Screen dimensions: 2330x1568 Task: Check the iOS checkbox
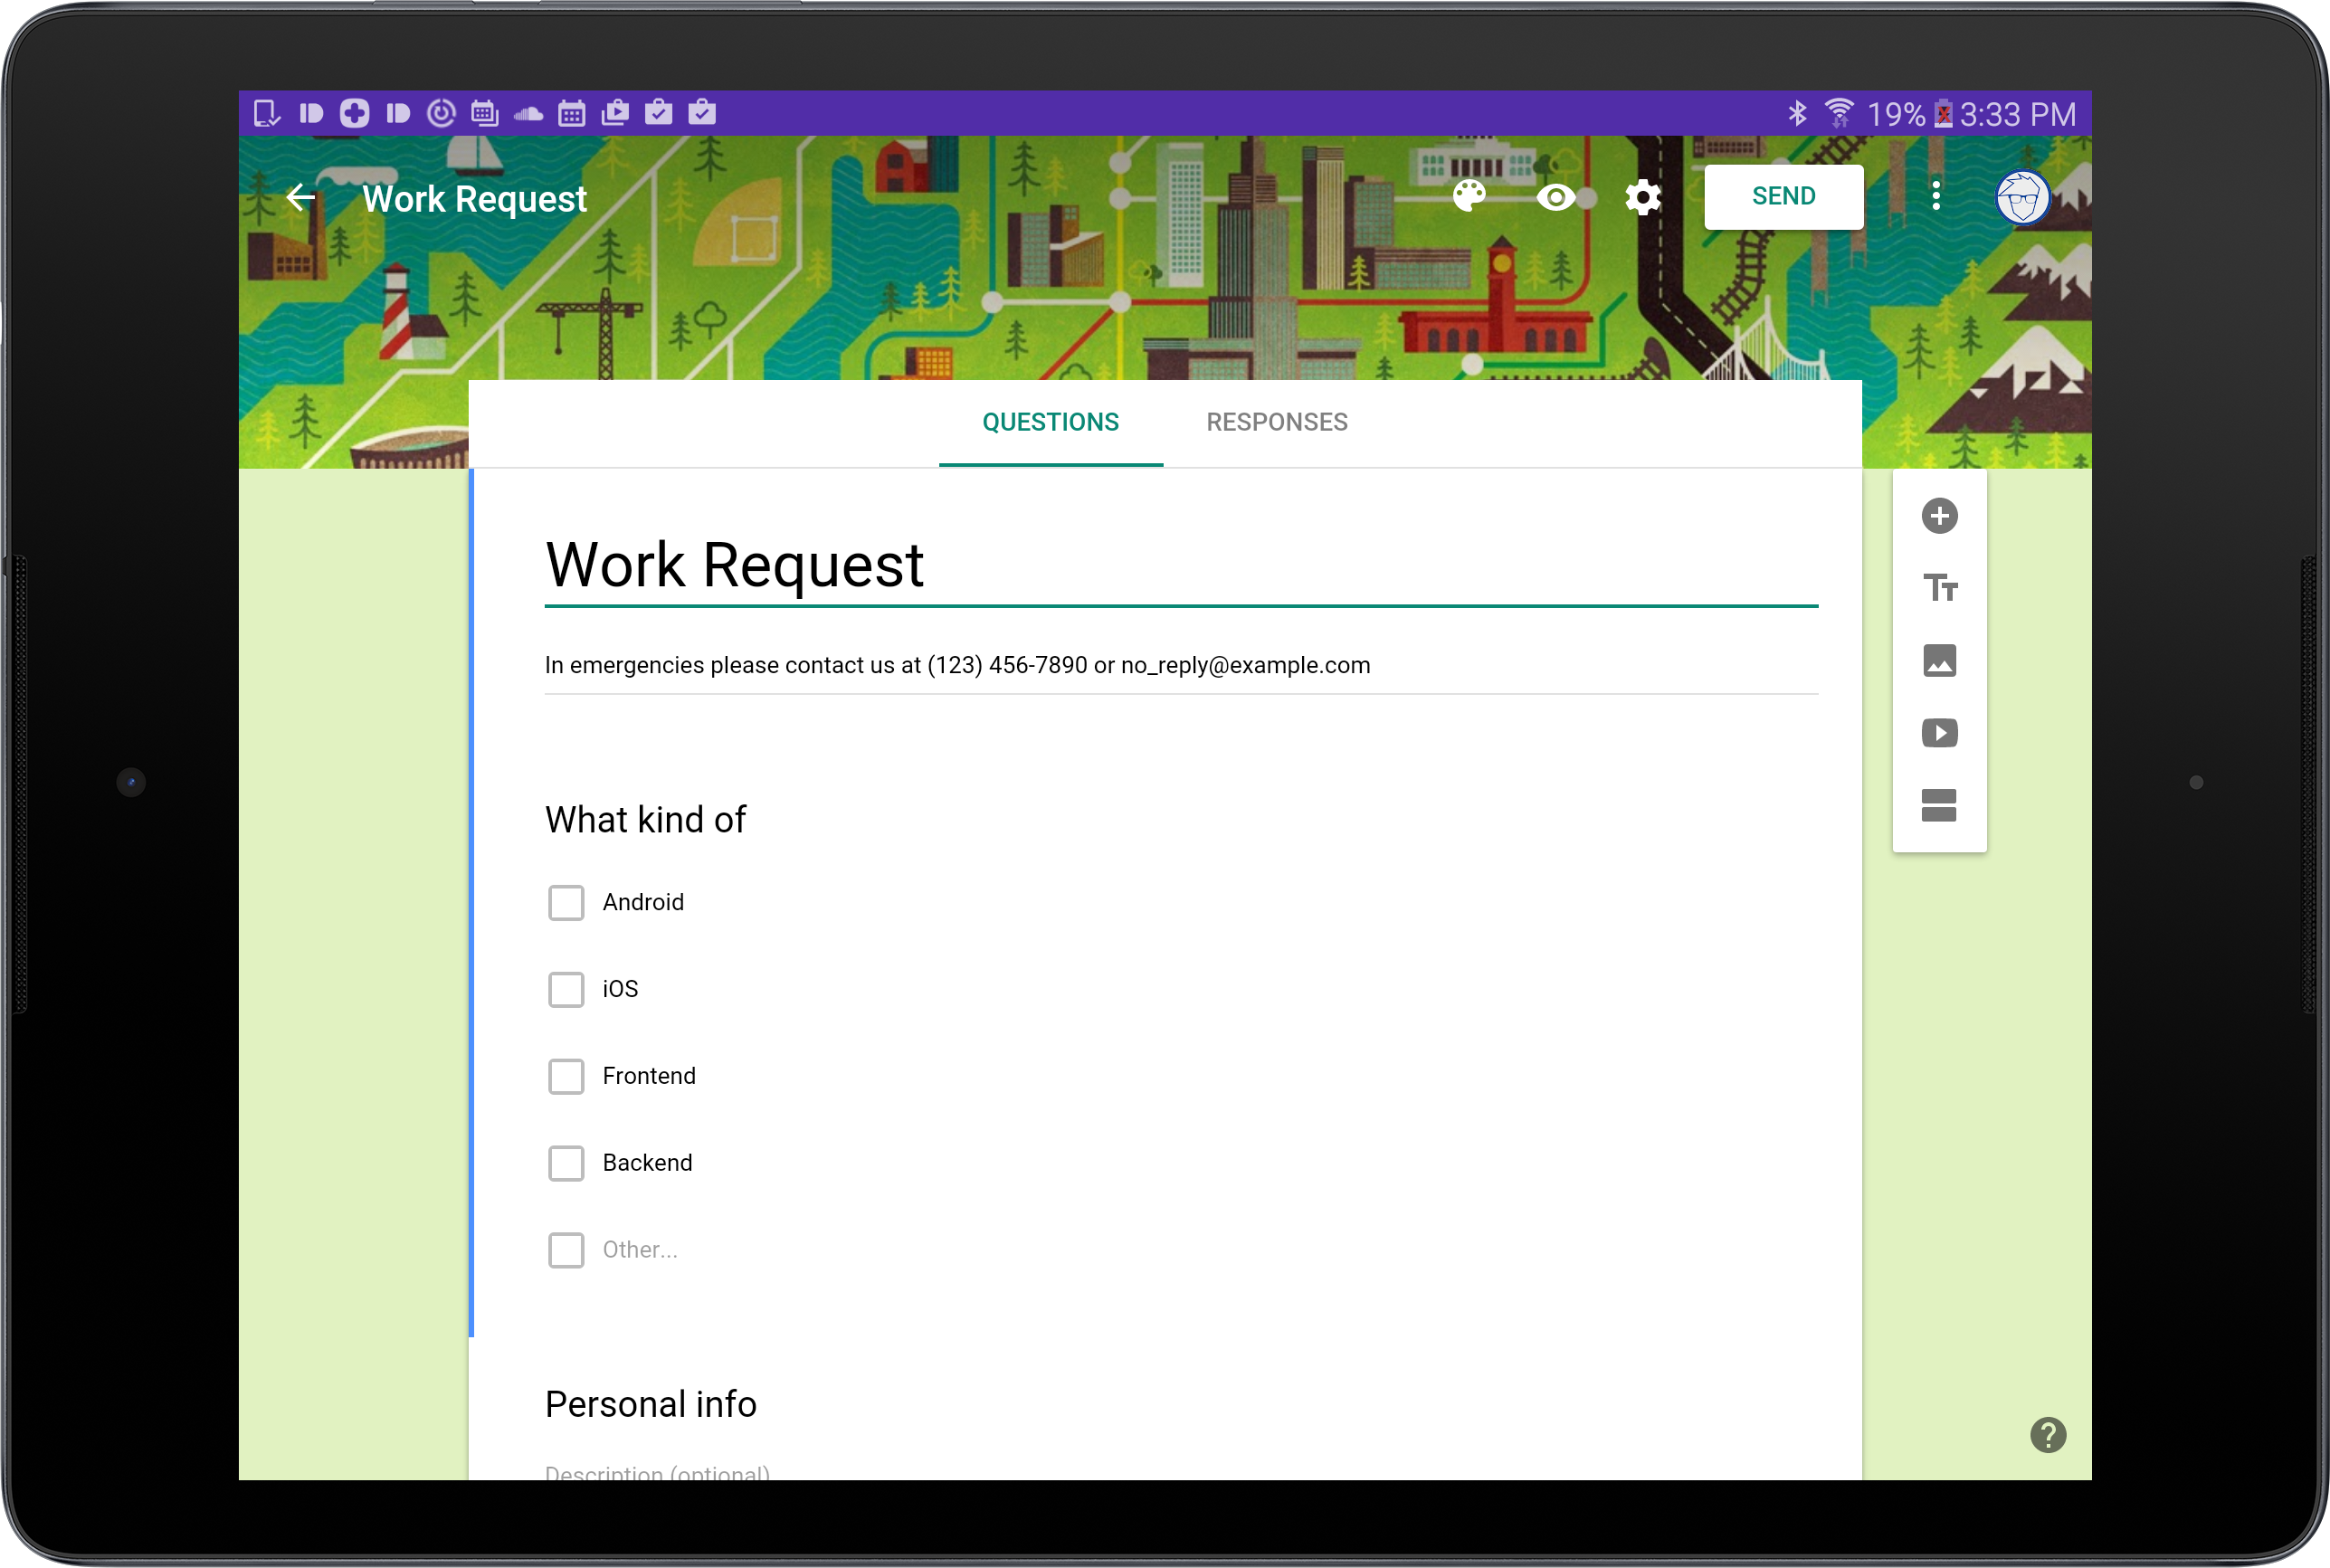566,989
